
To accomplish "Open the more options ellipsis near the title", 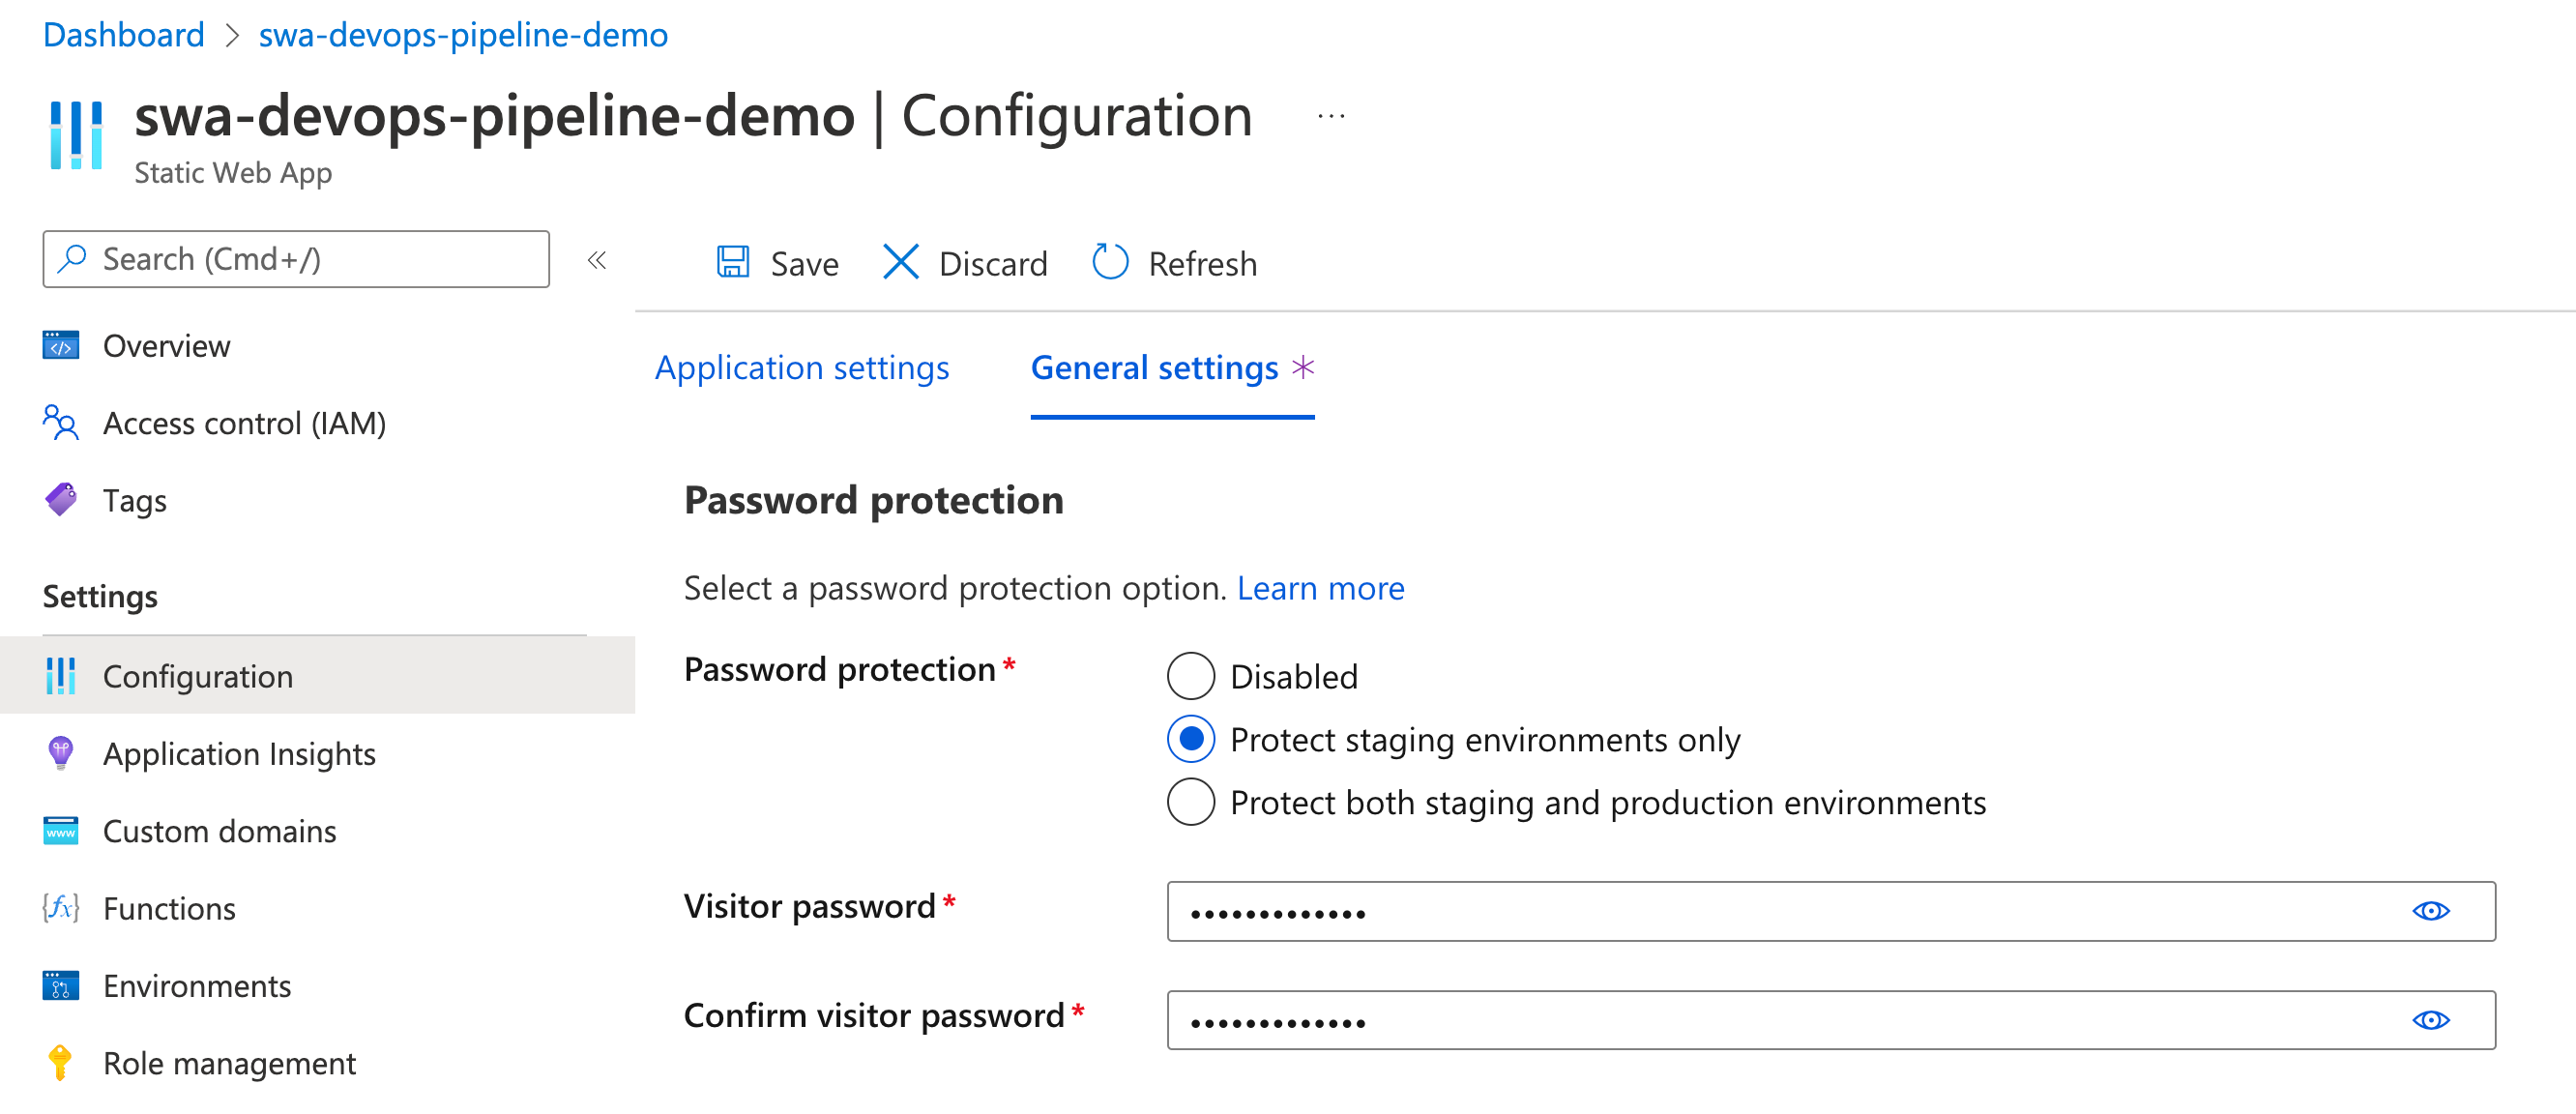I will point(1331,116).
